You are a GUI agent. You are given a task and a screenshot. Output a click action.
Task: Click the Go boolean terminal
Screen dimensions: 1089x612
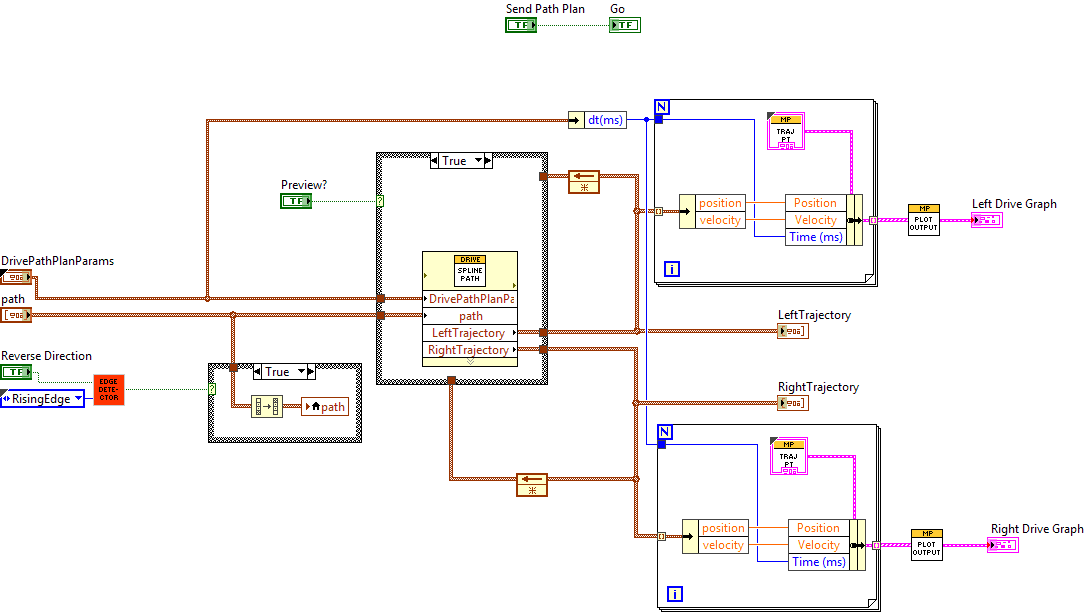624,25
